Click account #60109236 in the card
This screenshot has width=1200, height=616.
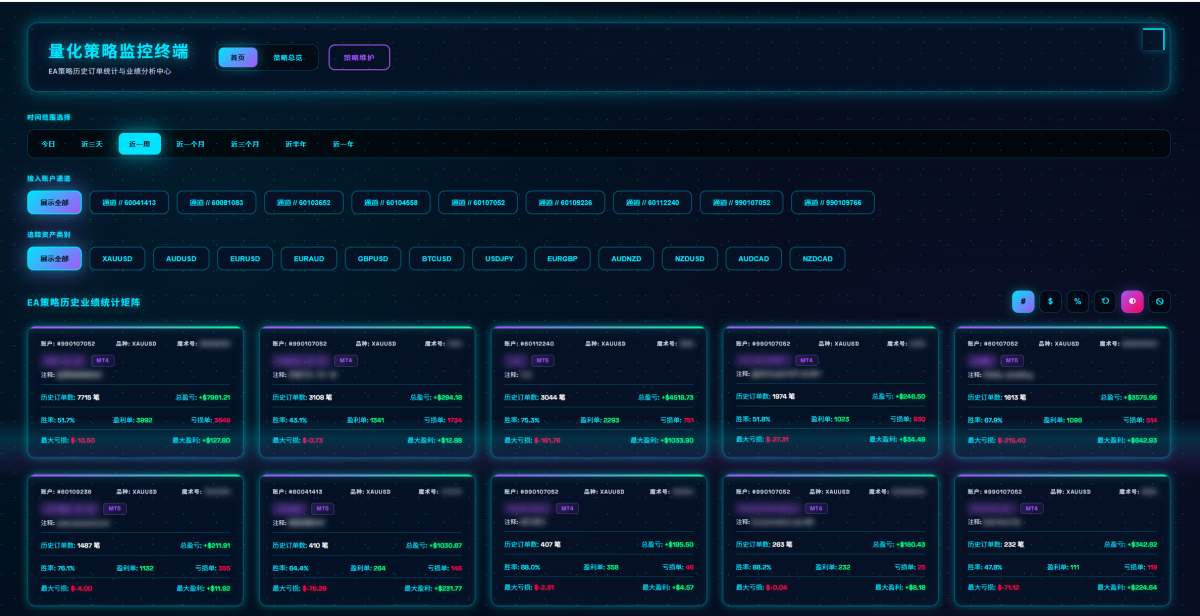point(75,492)
